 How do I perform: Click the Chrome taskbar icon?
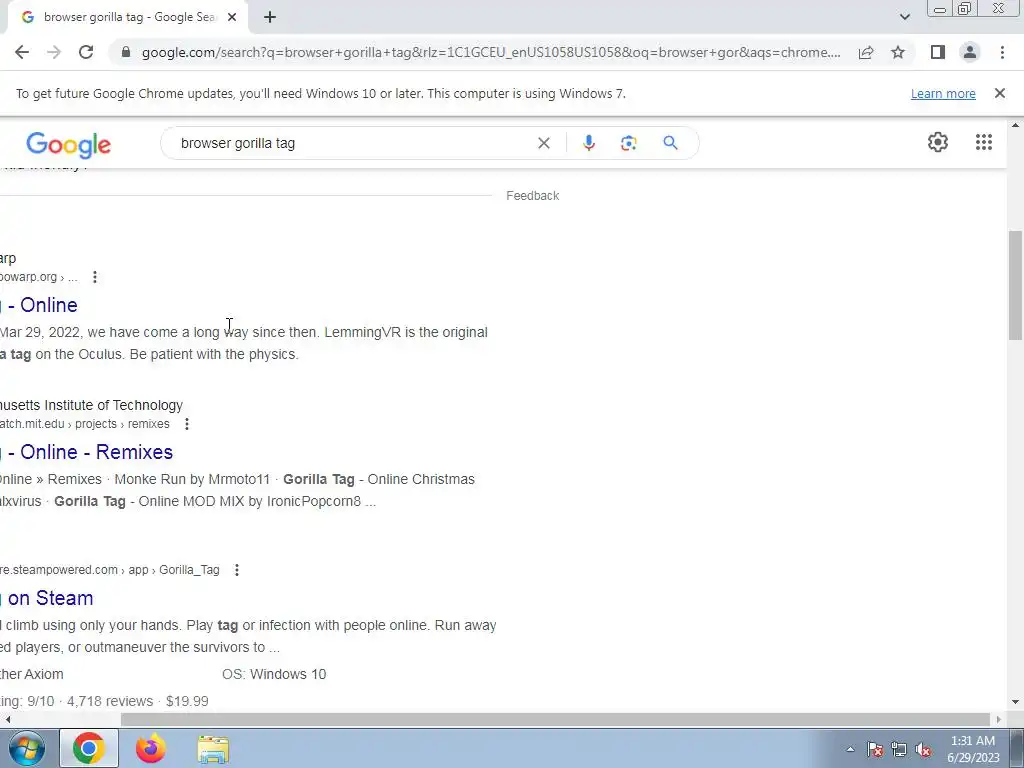click(89, 748)
